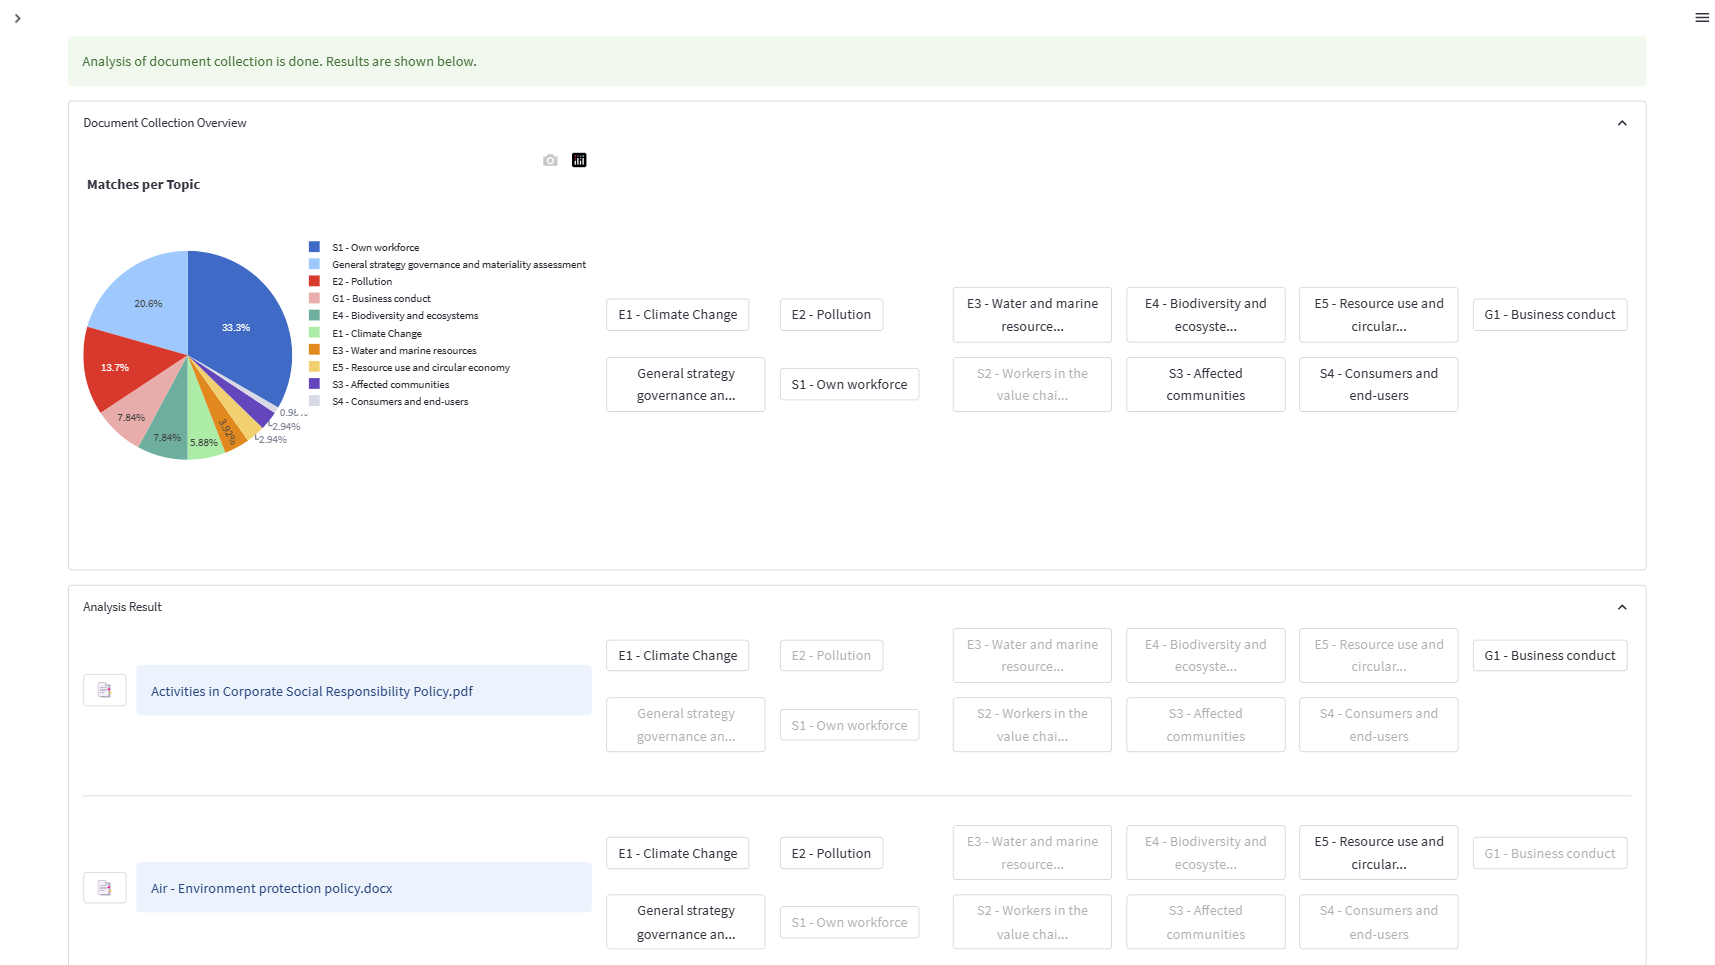Toggle S2 - Workers in the value chain overview filter
The height and width of the screenshot is (965, 1715).
coord(1031,385)
